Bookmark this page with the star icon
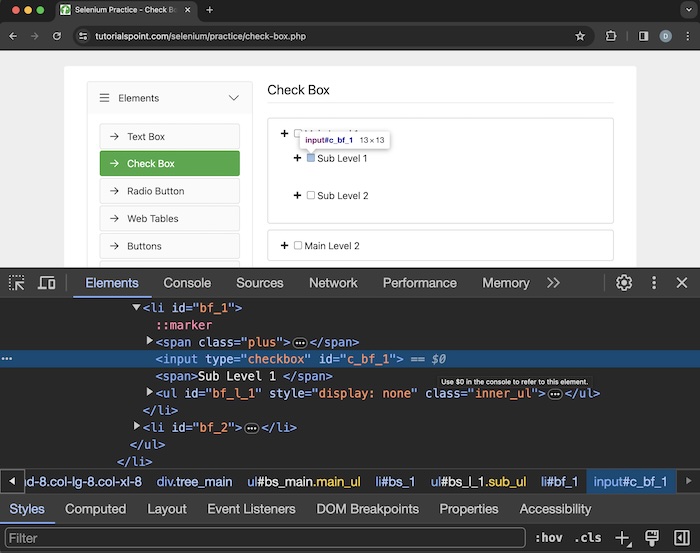This screenshot has height=553, width=700. click(x=580, y=36)
